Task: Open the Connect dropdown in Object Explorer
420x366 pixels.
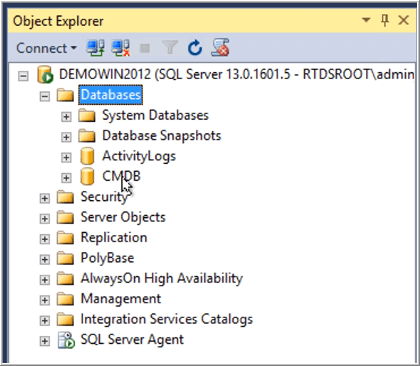Action: point(46,48)
